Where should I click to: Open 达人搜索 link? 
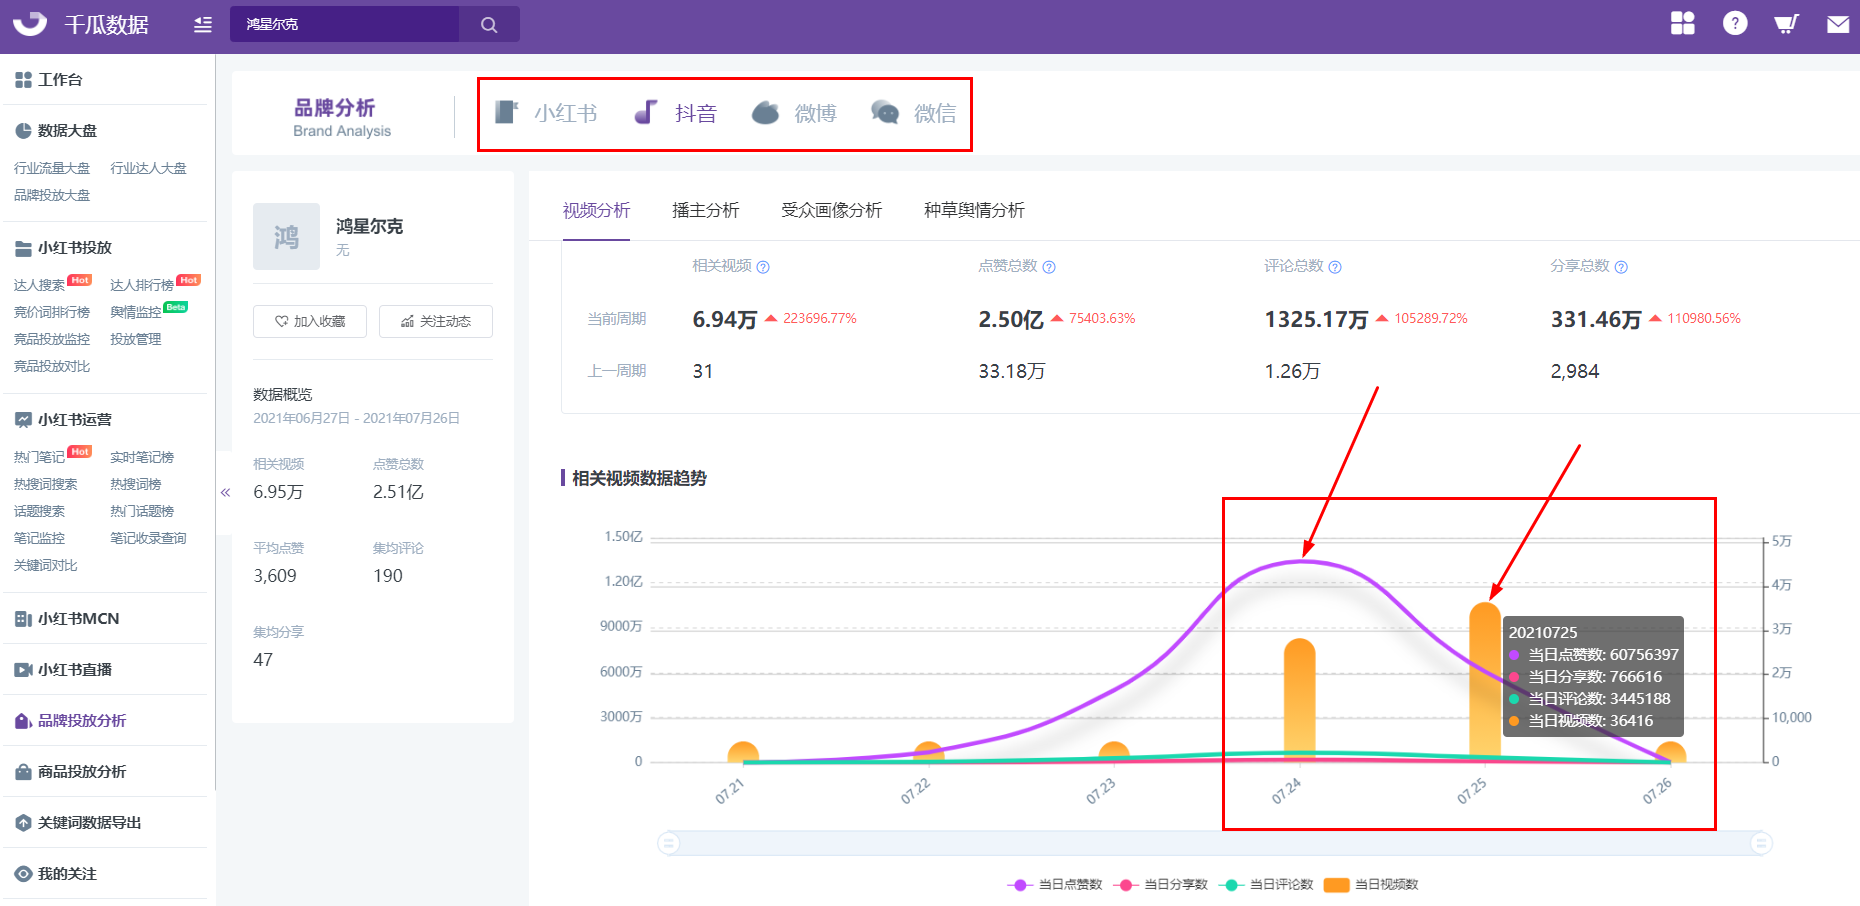(x=39, y=285)
